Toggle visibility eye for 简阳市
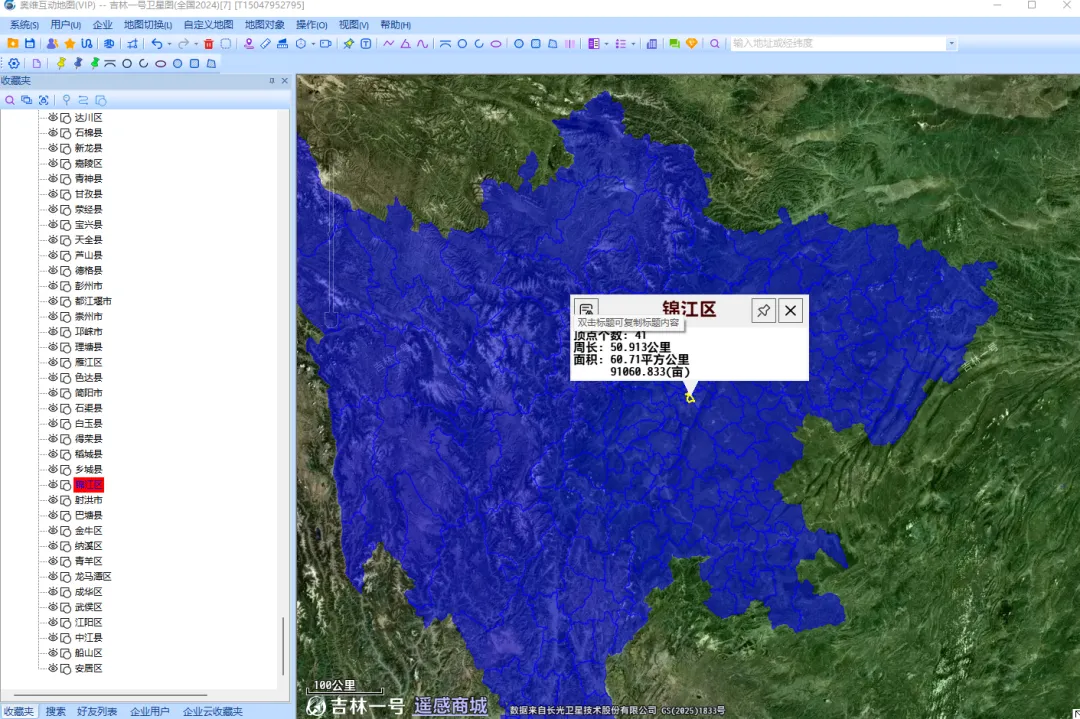 click(52, 393)
